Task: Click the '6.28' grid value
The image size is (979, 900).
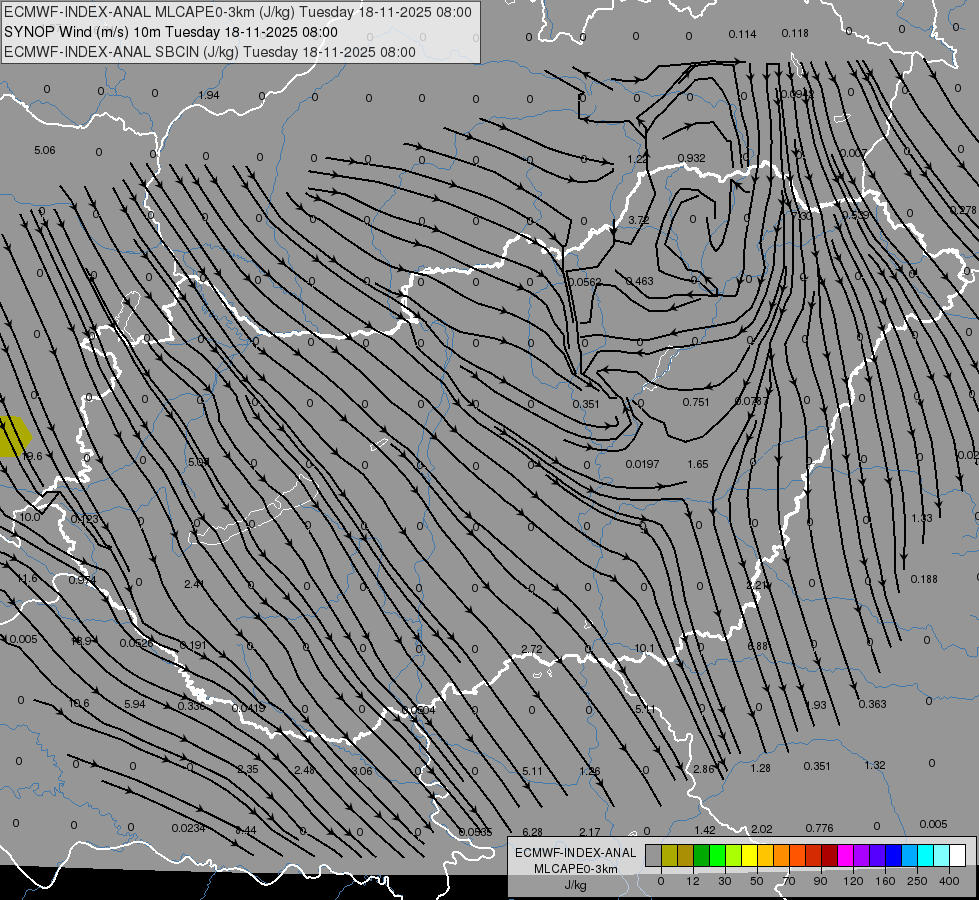Action: click(x=532, y=832)
